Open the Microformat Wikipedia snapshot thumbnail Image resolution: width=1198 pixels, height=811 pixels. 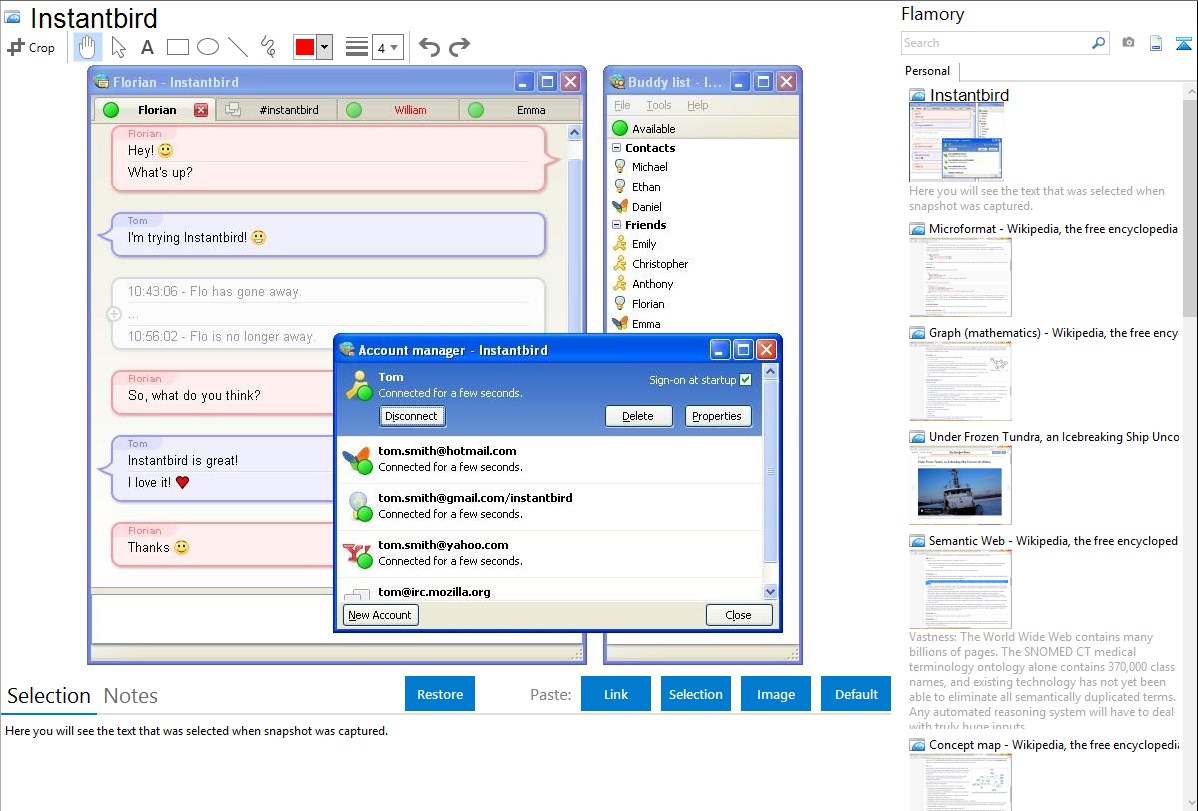(960, 277)
